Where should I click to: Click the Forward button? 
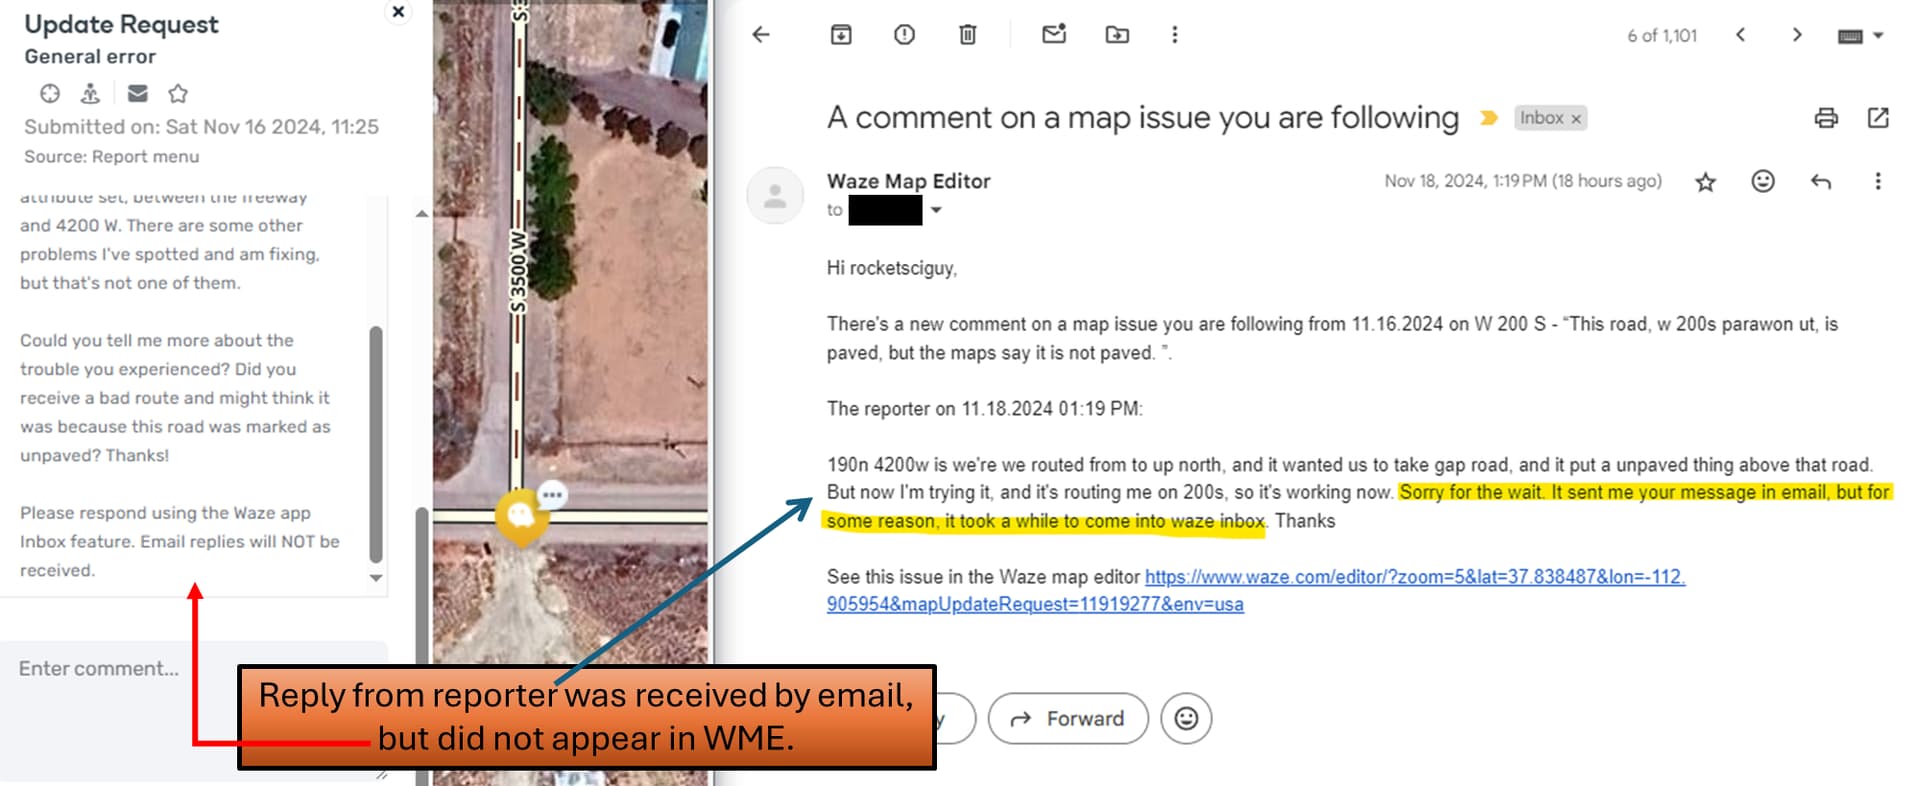click(1068, 718)
